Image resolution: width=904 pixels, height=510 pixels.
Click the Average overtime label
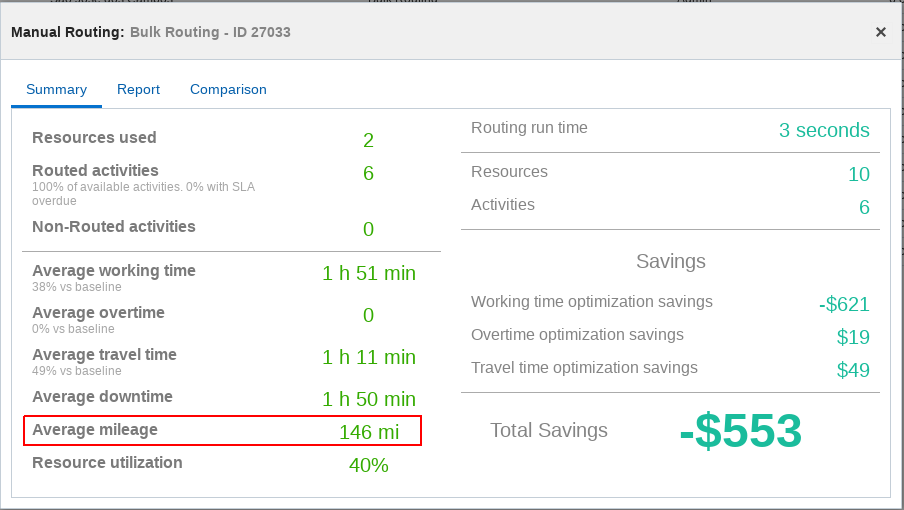coord(98,313)
